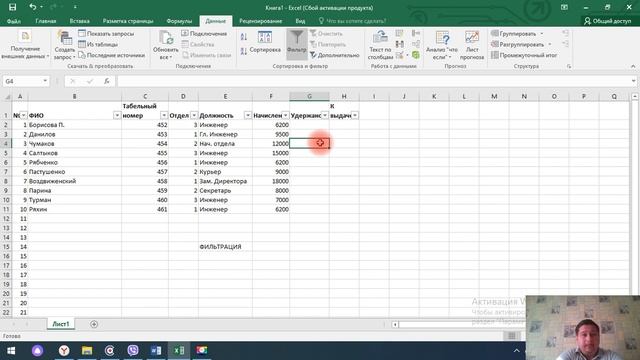
Task: Click Разгруппировать in Structure group
Action: pos(521,44)
